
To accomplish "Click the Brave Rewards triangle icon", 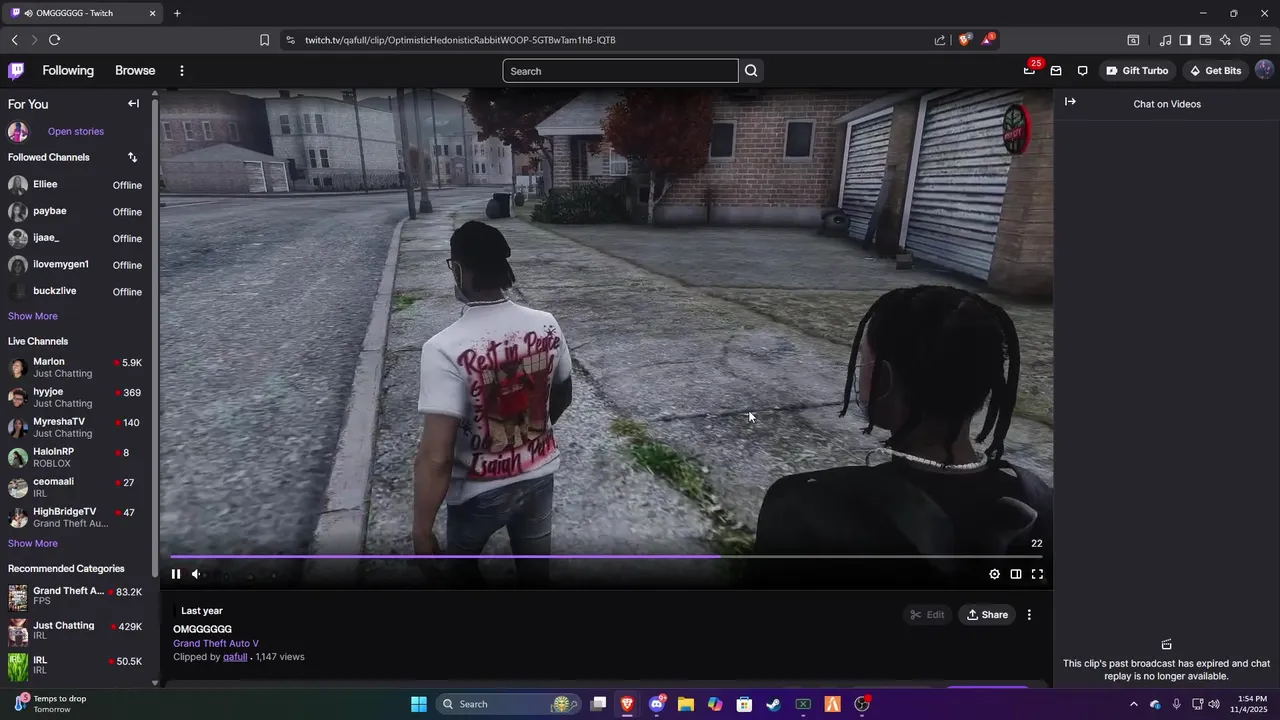I will coord(988,40).
